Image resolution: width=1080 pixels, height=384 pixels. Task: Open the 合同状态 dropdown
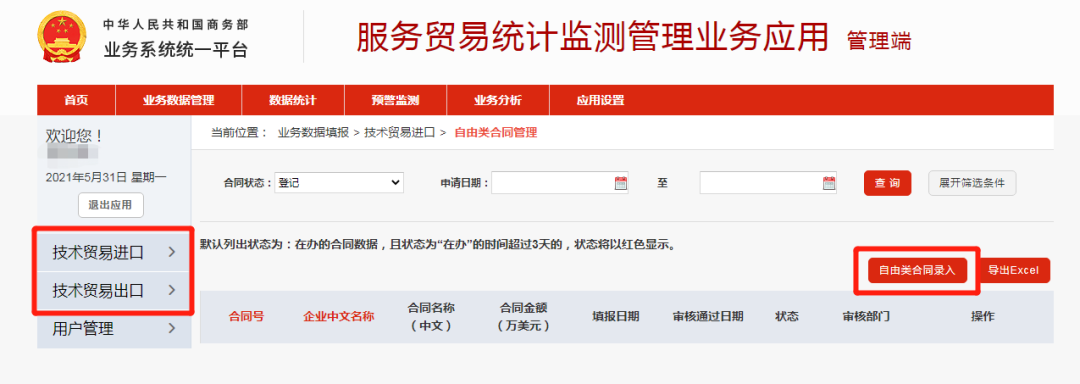click(339, 183)
